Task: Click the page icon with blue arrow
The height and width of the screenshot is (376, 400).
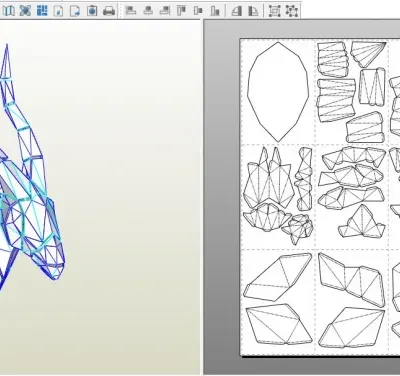Action: [75, 11]
